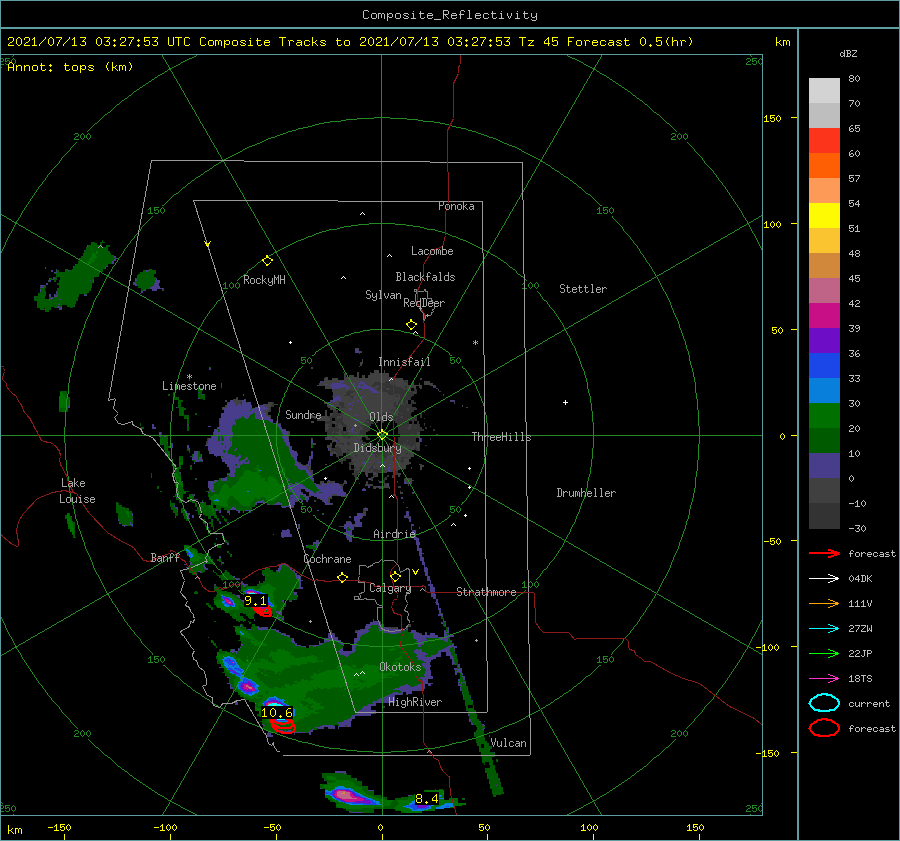Click the Cochrane town label
Screen dimensions: 900x841
pos(327,559)
